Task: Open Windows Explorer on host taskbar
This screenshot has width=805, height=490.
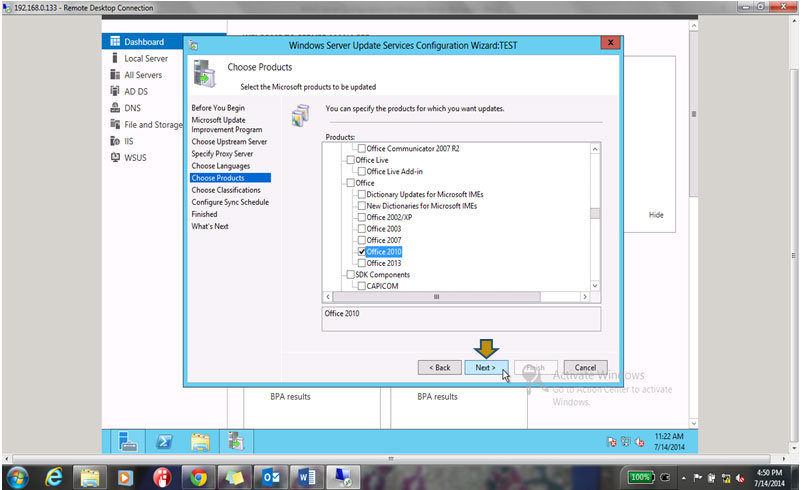Action: point(89,478)
